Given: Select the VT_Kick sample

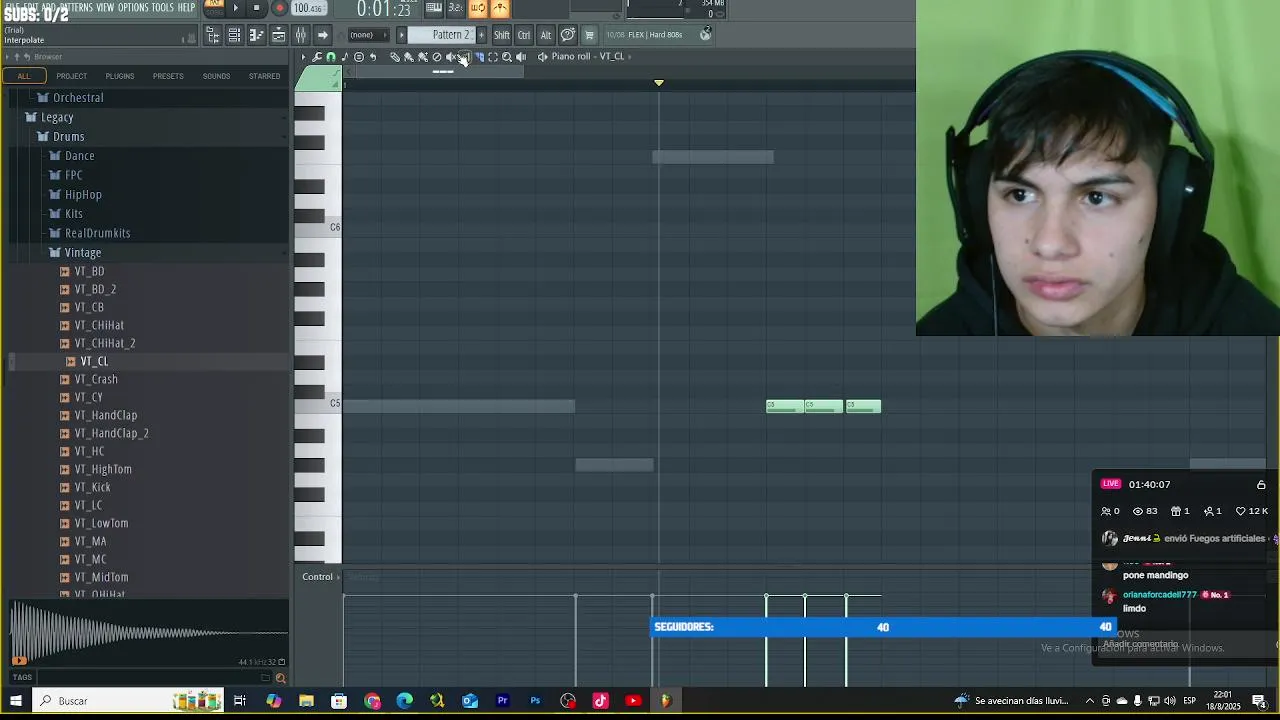Looking at the screenshot, I should 92,488.
